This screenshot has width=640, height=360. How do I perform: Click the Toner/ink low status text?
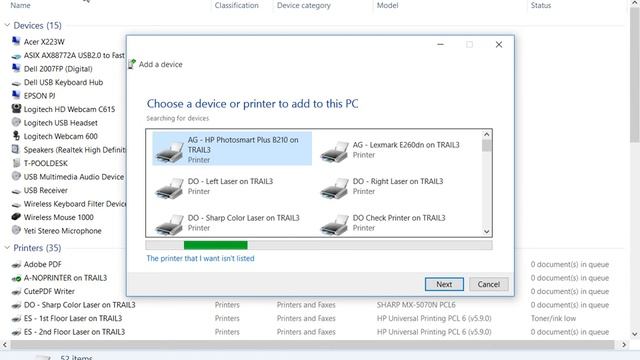point(553,318)
